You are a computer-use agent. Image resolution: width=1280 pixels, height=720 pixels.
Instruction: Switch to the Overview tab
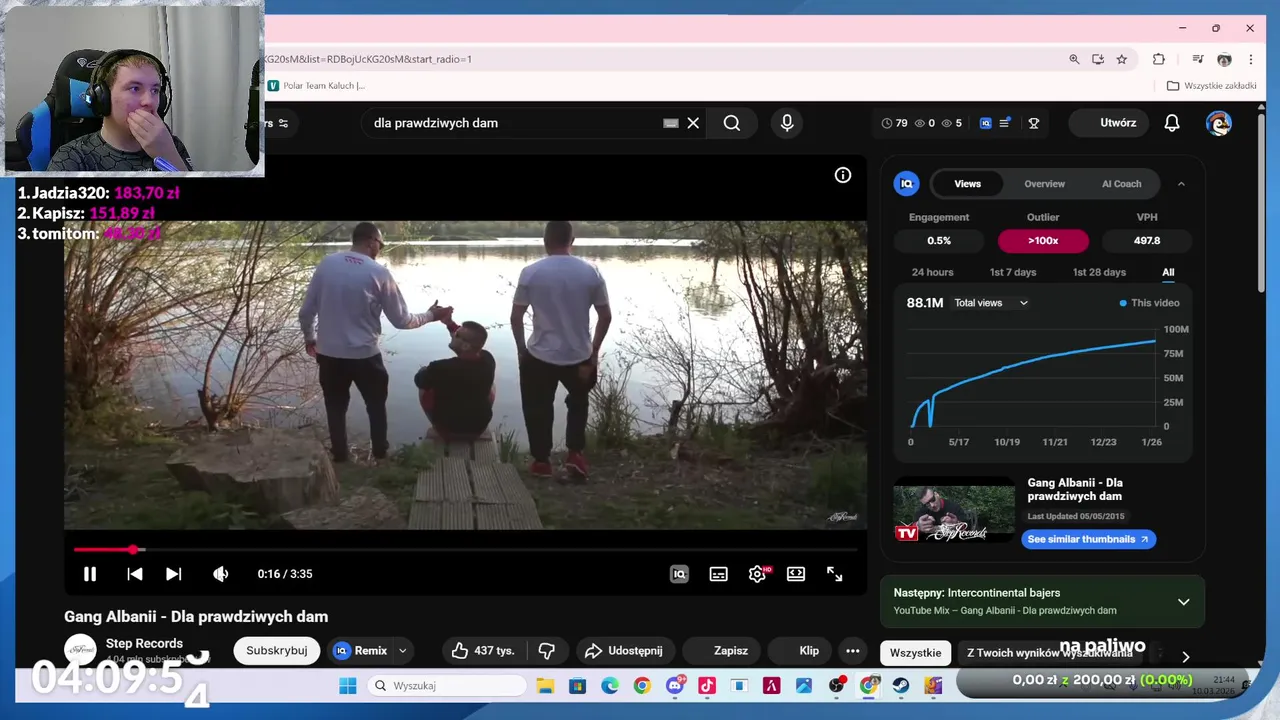1044,184
